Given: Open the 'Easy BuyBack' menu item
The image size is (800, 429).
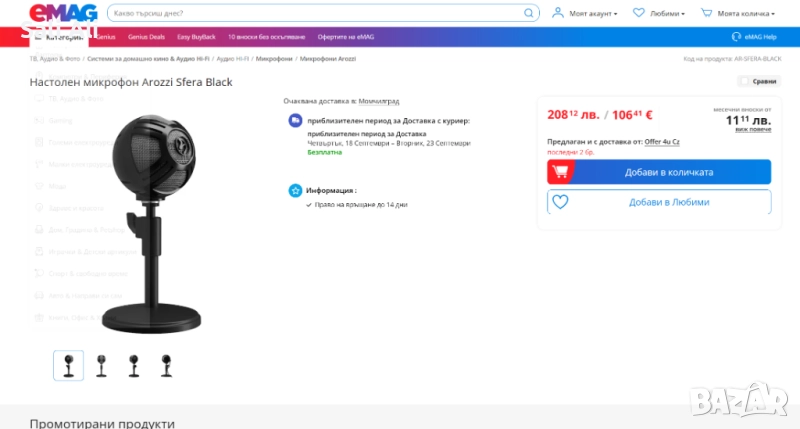Looking at the screenshot, I should pos(196,36).
